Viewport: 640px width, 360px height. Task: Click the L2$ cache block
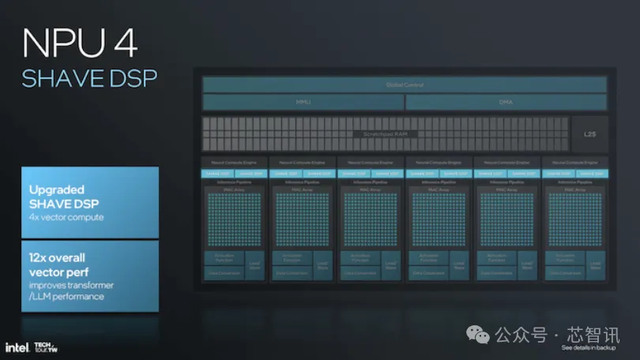tap(590, 134)
